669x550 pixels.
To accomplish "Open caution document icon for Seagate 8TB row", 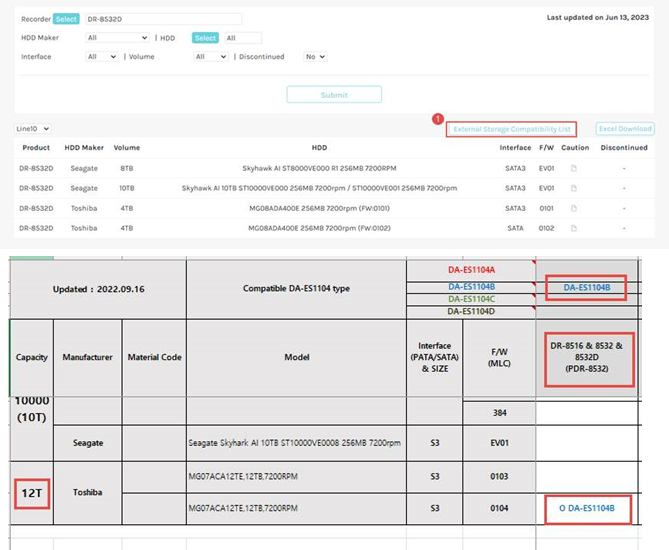I will [x=574, y=168].
